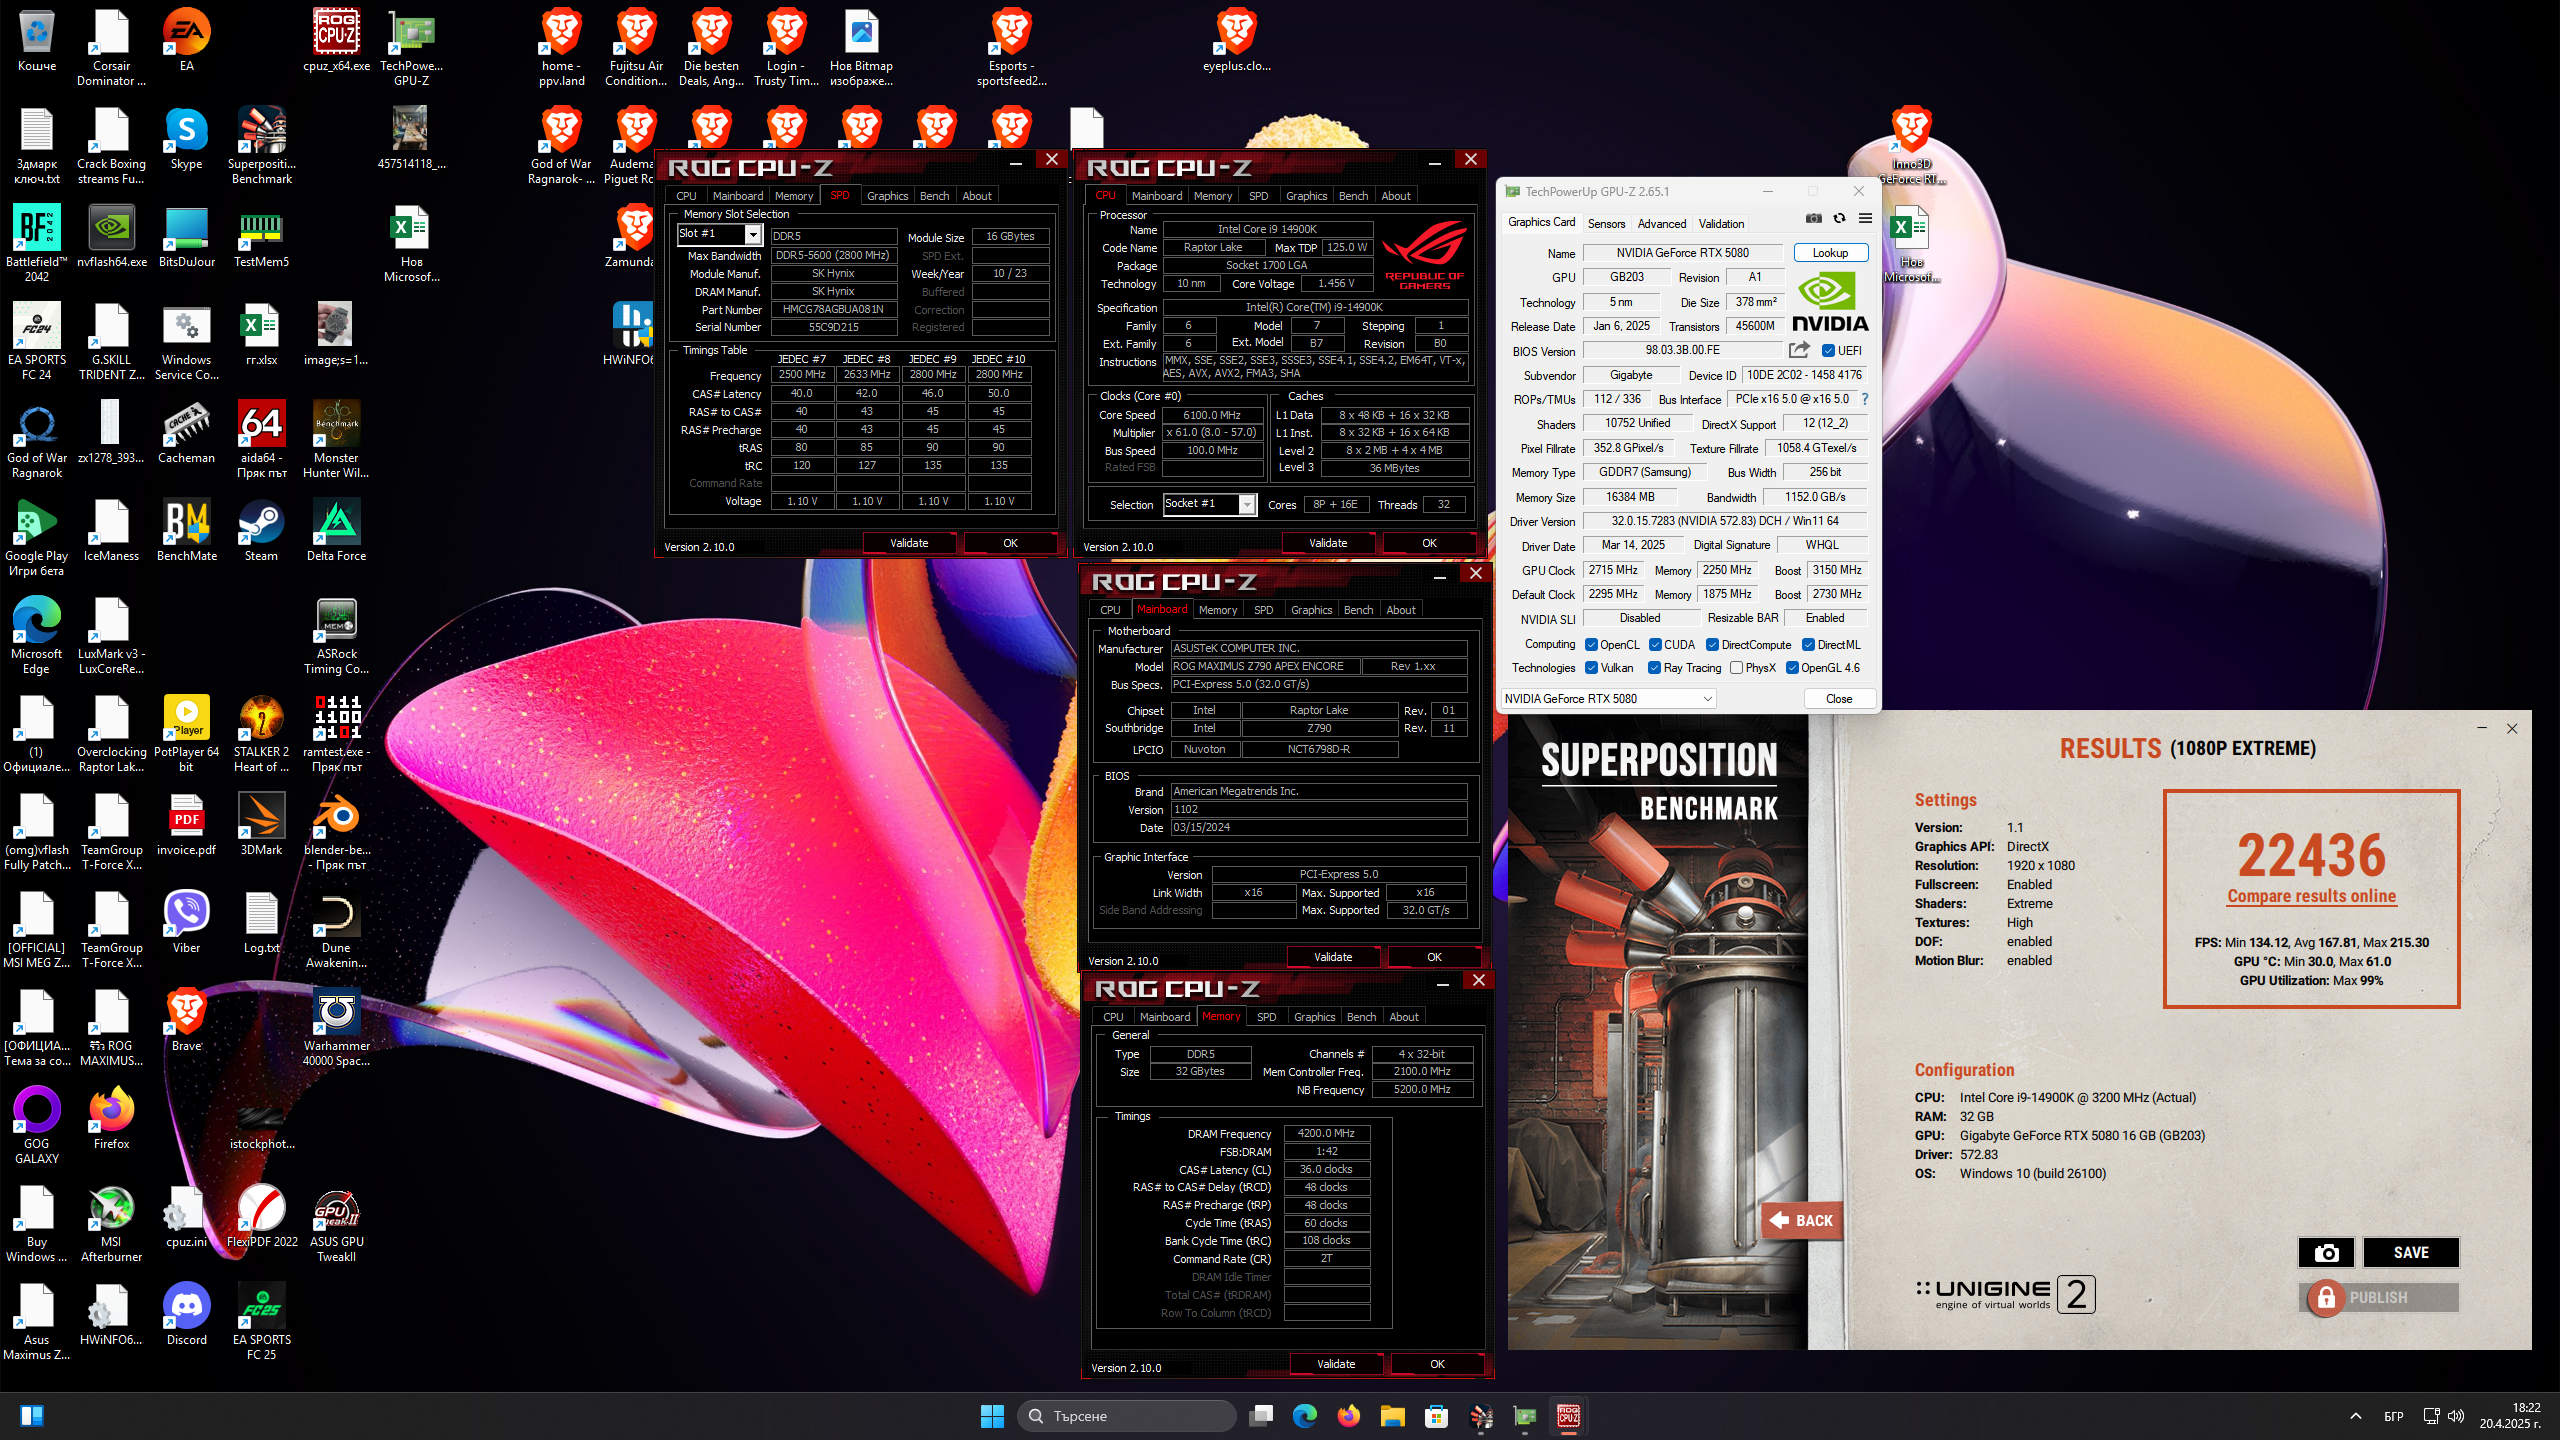
Task: Toggle the CUDA checkbox
Action: [1655, 645]
